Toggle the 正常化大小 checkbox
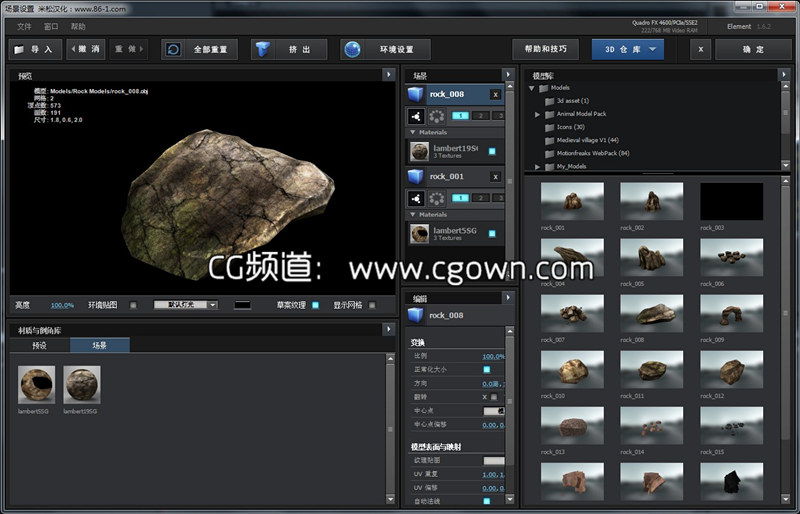Viewport: 800px width, 514px height. pyautogui.click(x=487, y=370)
